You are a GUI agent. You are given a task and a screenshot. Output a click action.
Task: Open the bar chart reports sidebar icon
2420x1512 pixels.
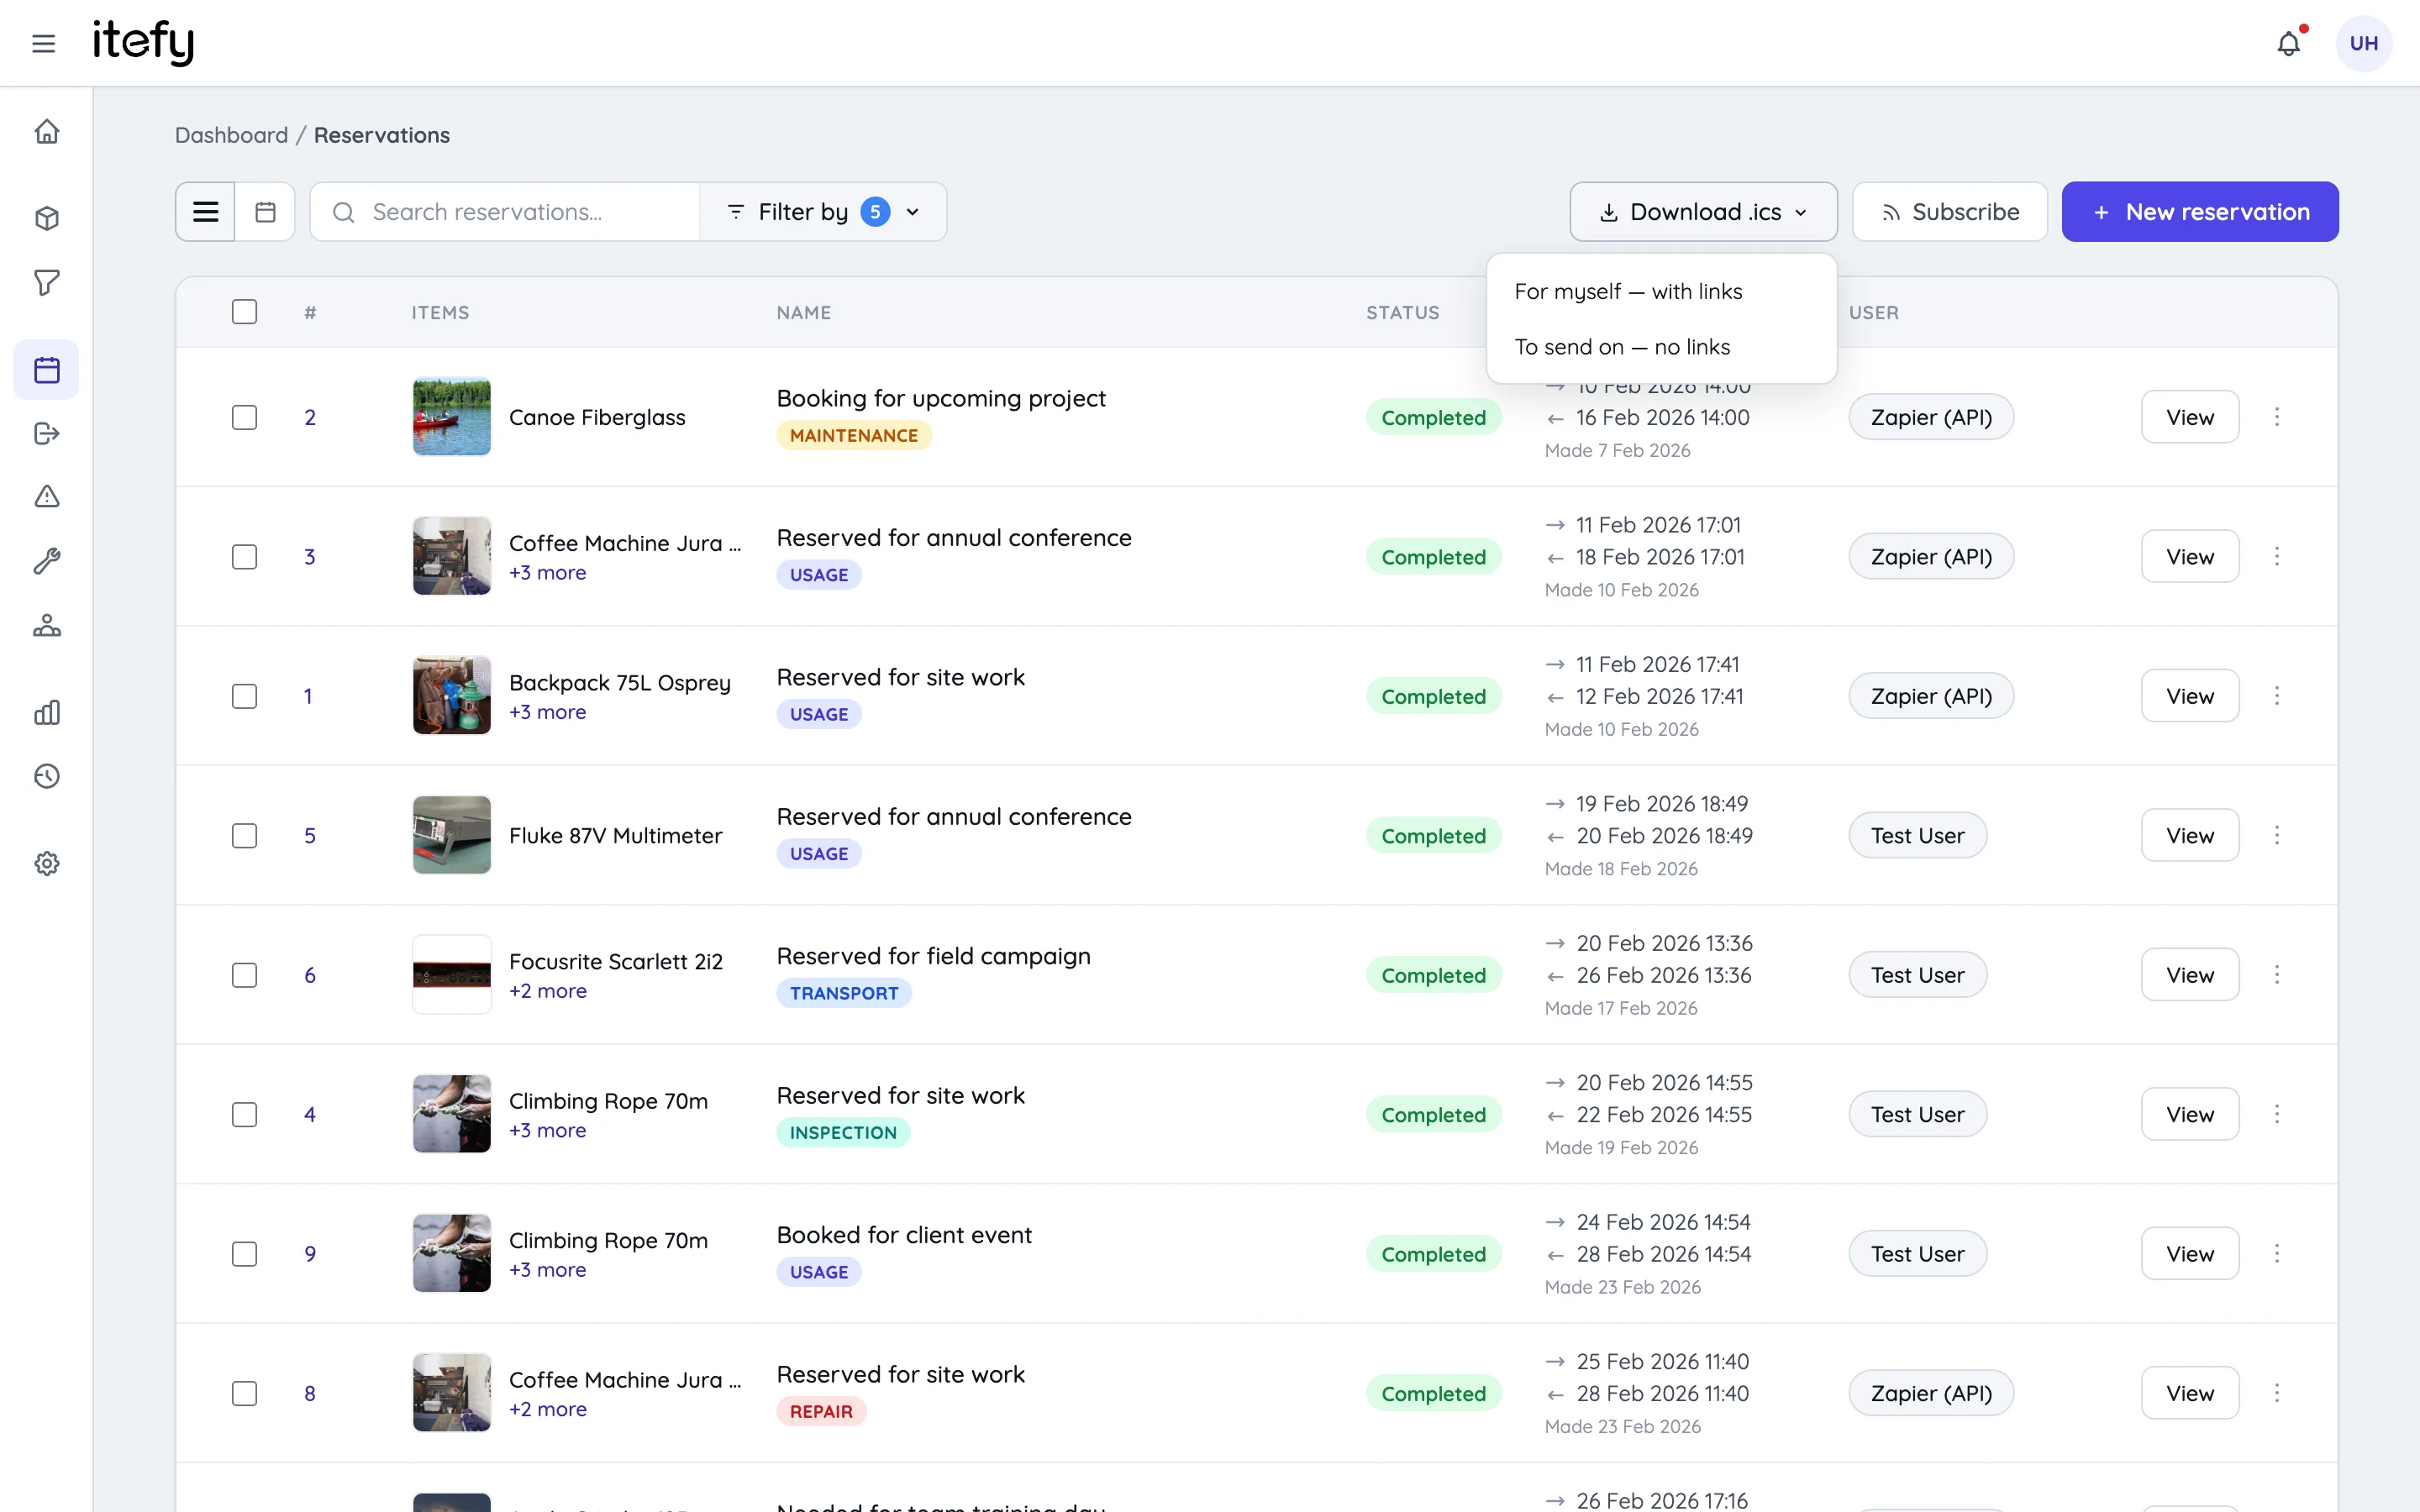(x=47, y=712)
